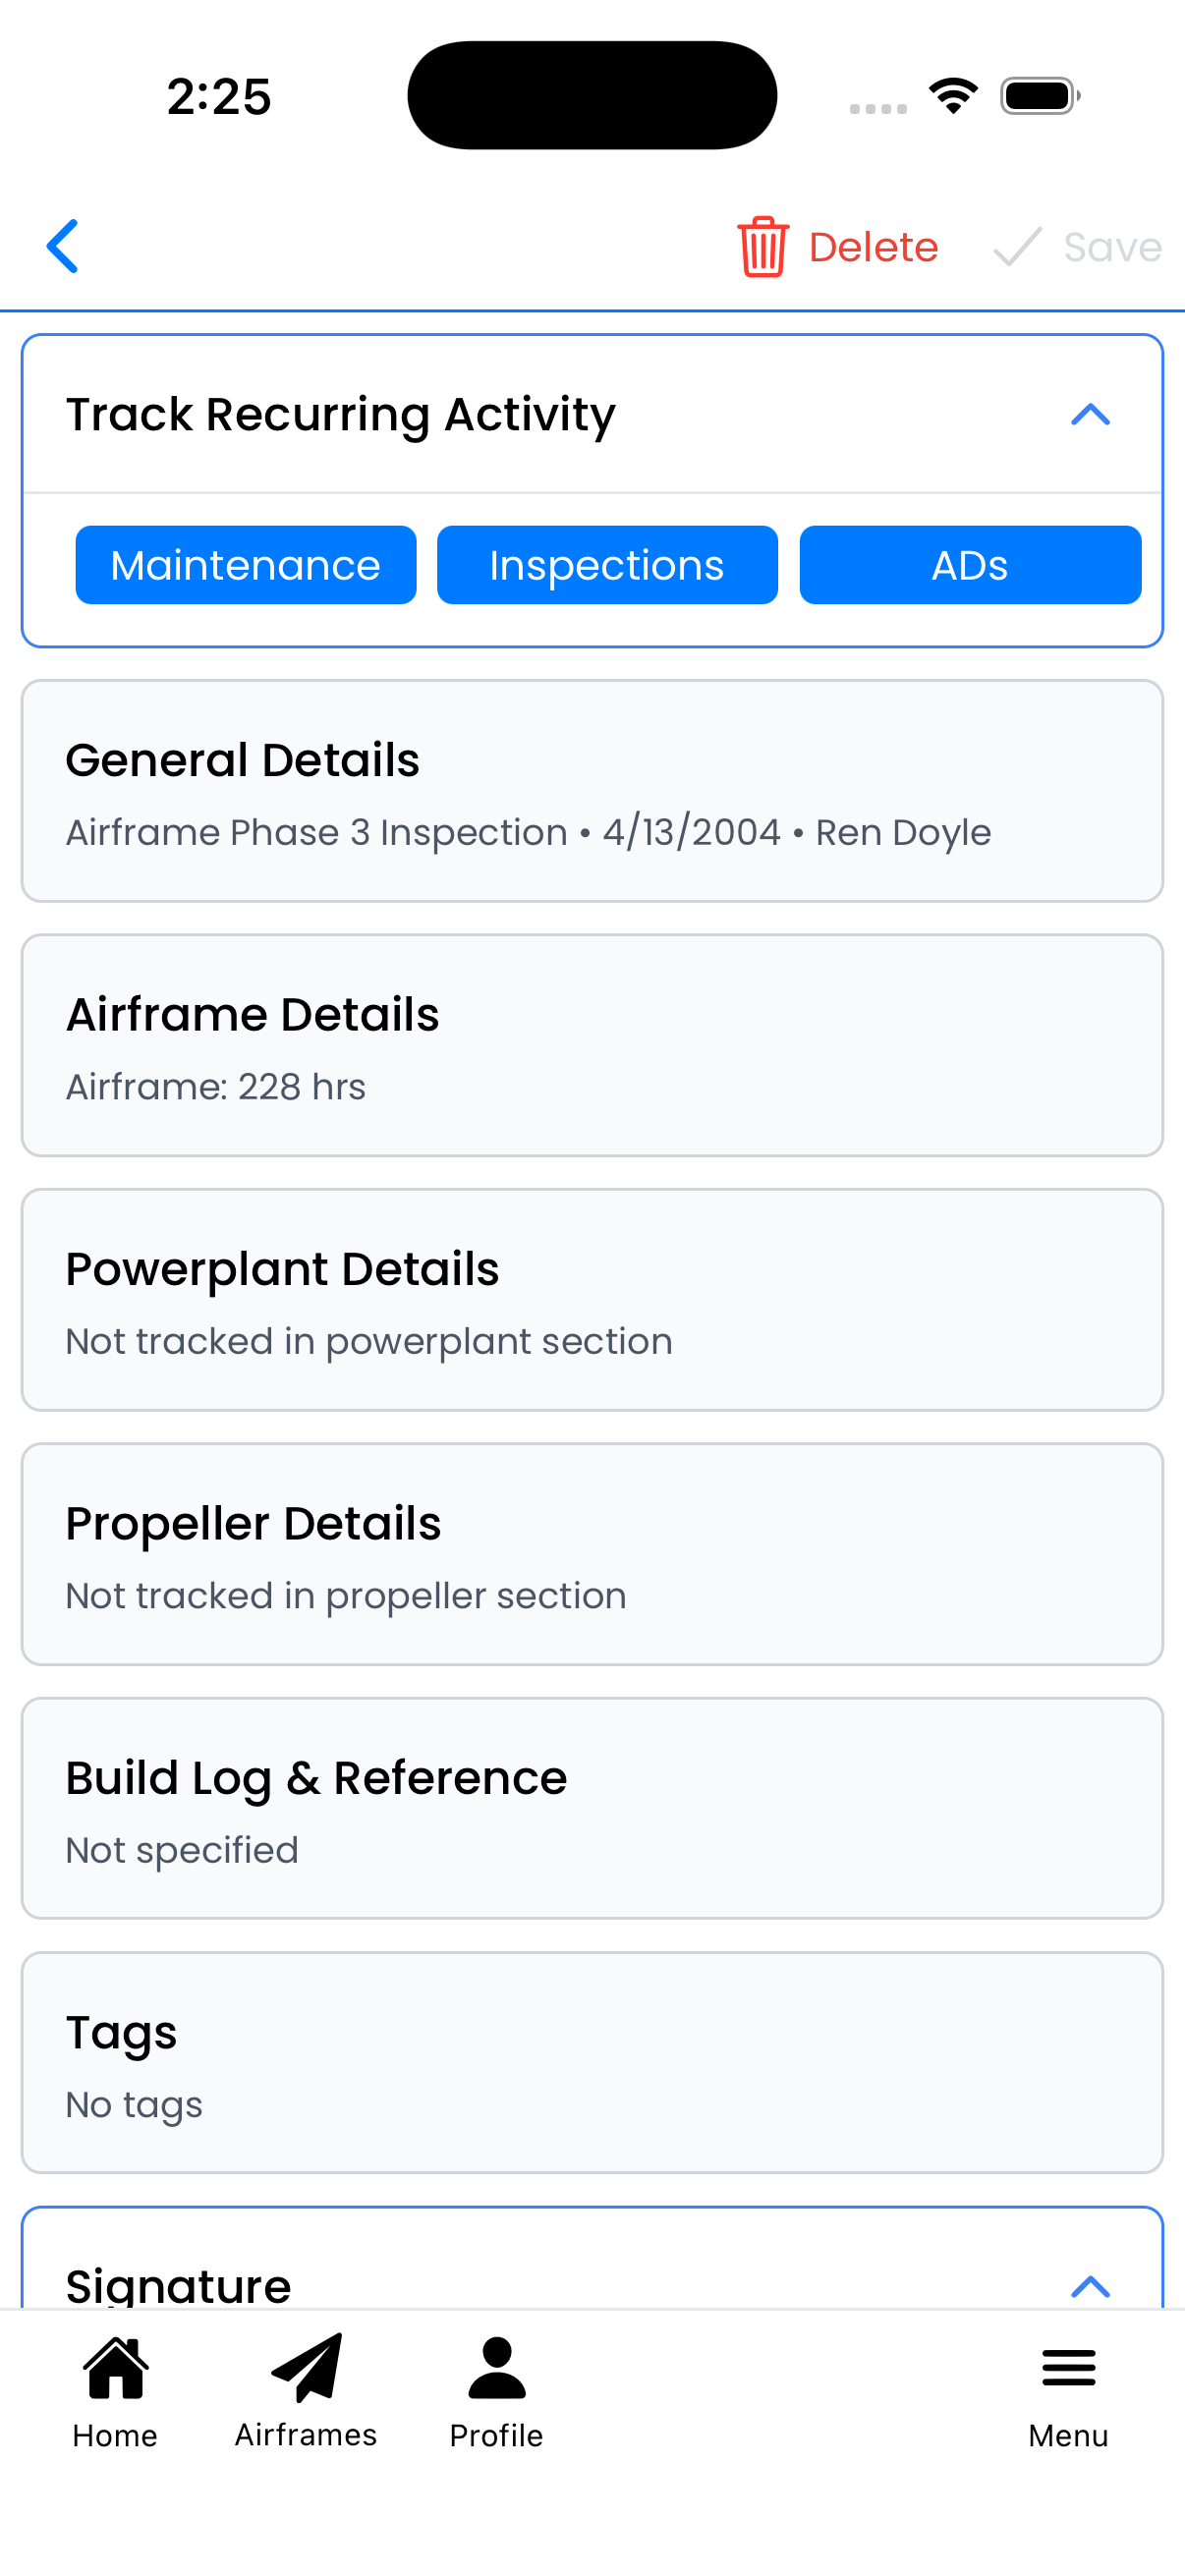Open the Powerplant Details section
This screenshot has height=2576, width=1185.
592,1300
